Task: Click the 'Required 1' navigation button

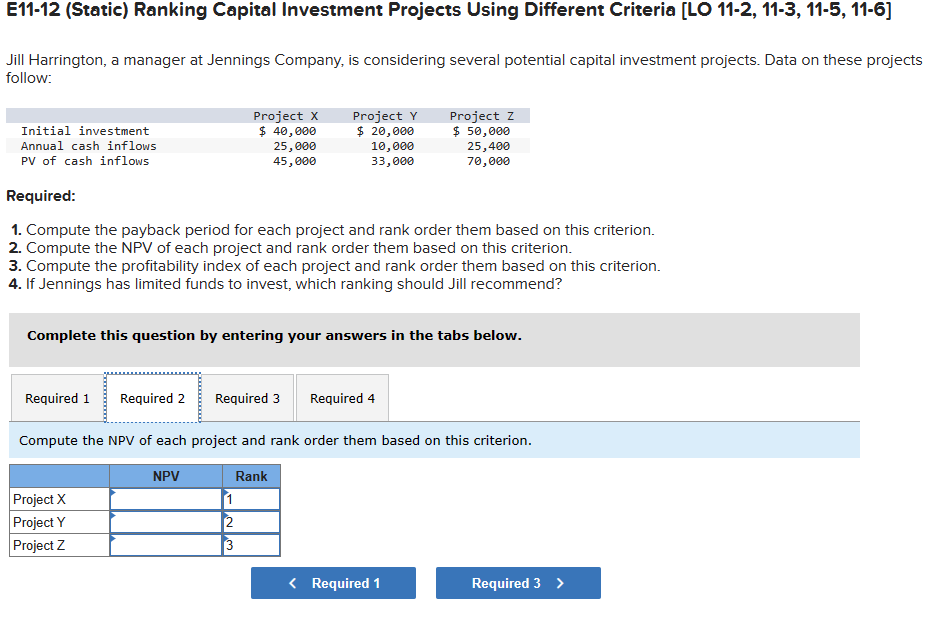Action: [x=333, y=583]
